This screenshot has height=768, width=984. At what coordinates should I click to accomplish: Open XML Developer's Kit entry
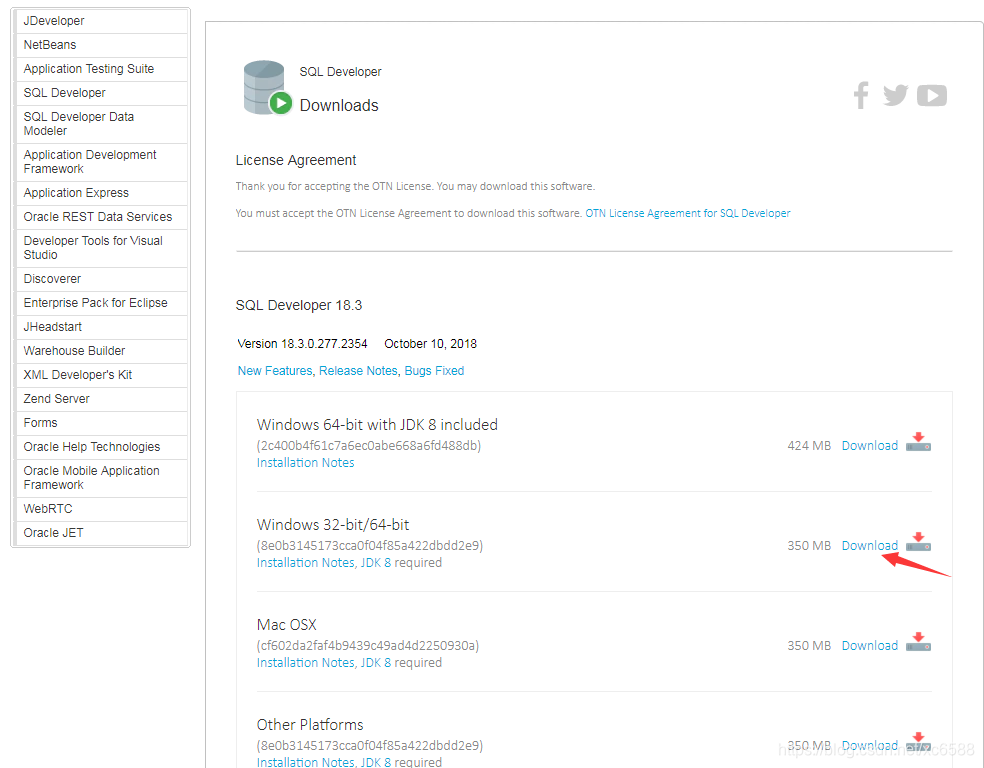[x=102, y=375]
